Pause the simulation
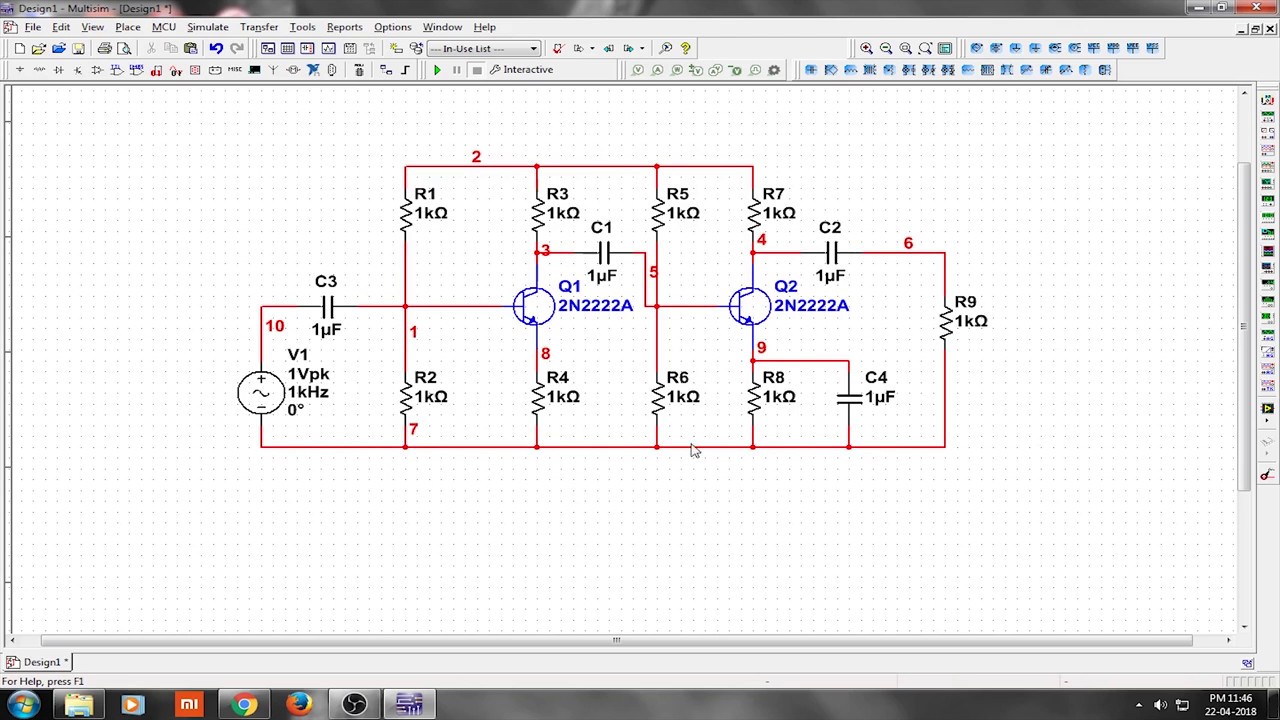The height and width of the screenshot is (720, 1280). click(457, 70)
